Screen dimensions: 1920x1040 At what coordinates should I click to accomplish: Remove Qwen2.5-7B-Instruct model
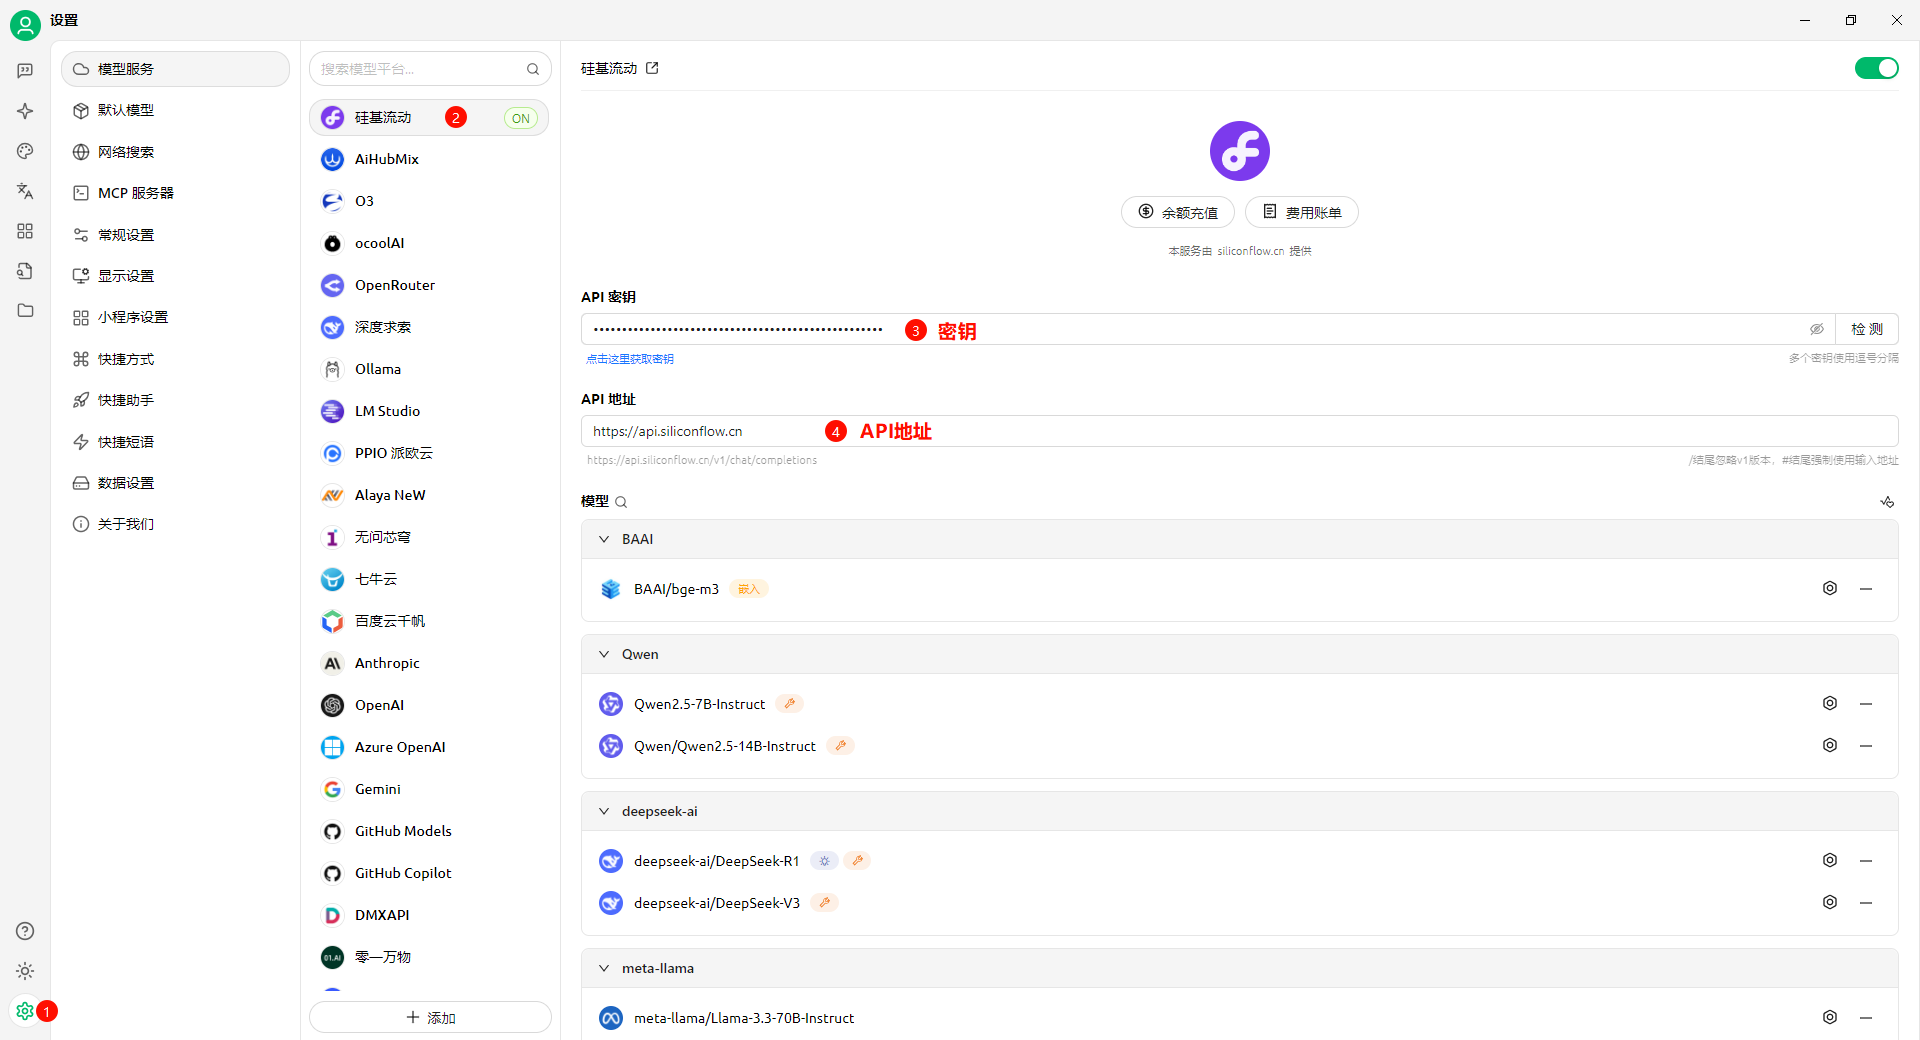(x=1866, y=704)
